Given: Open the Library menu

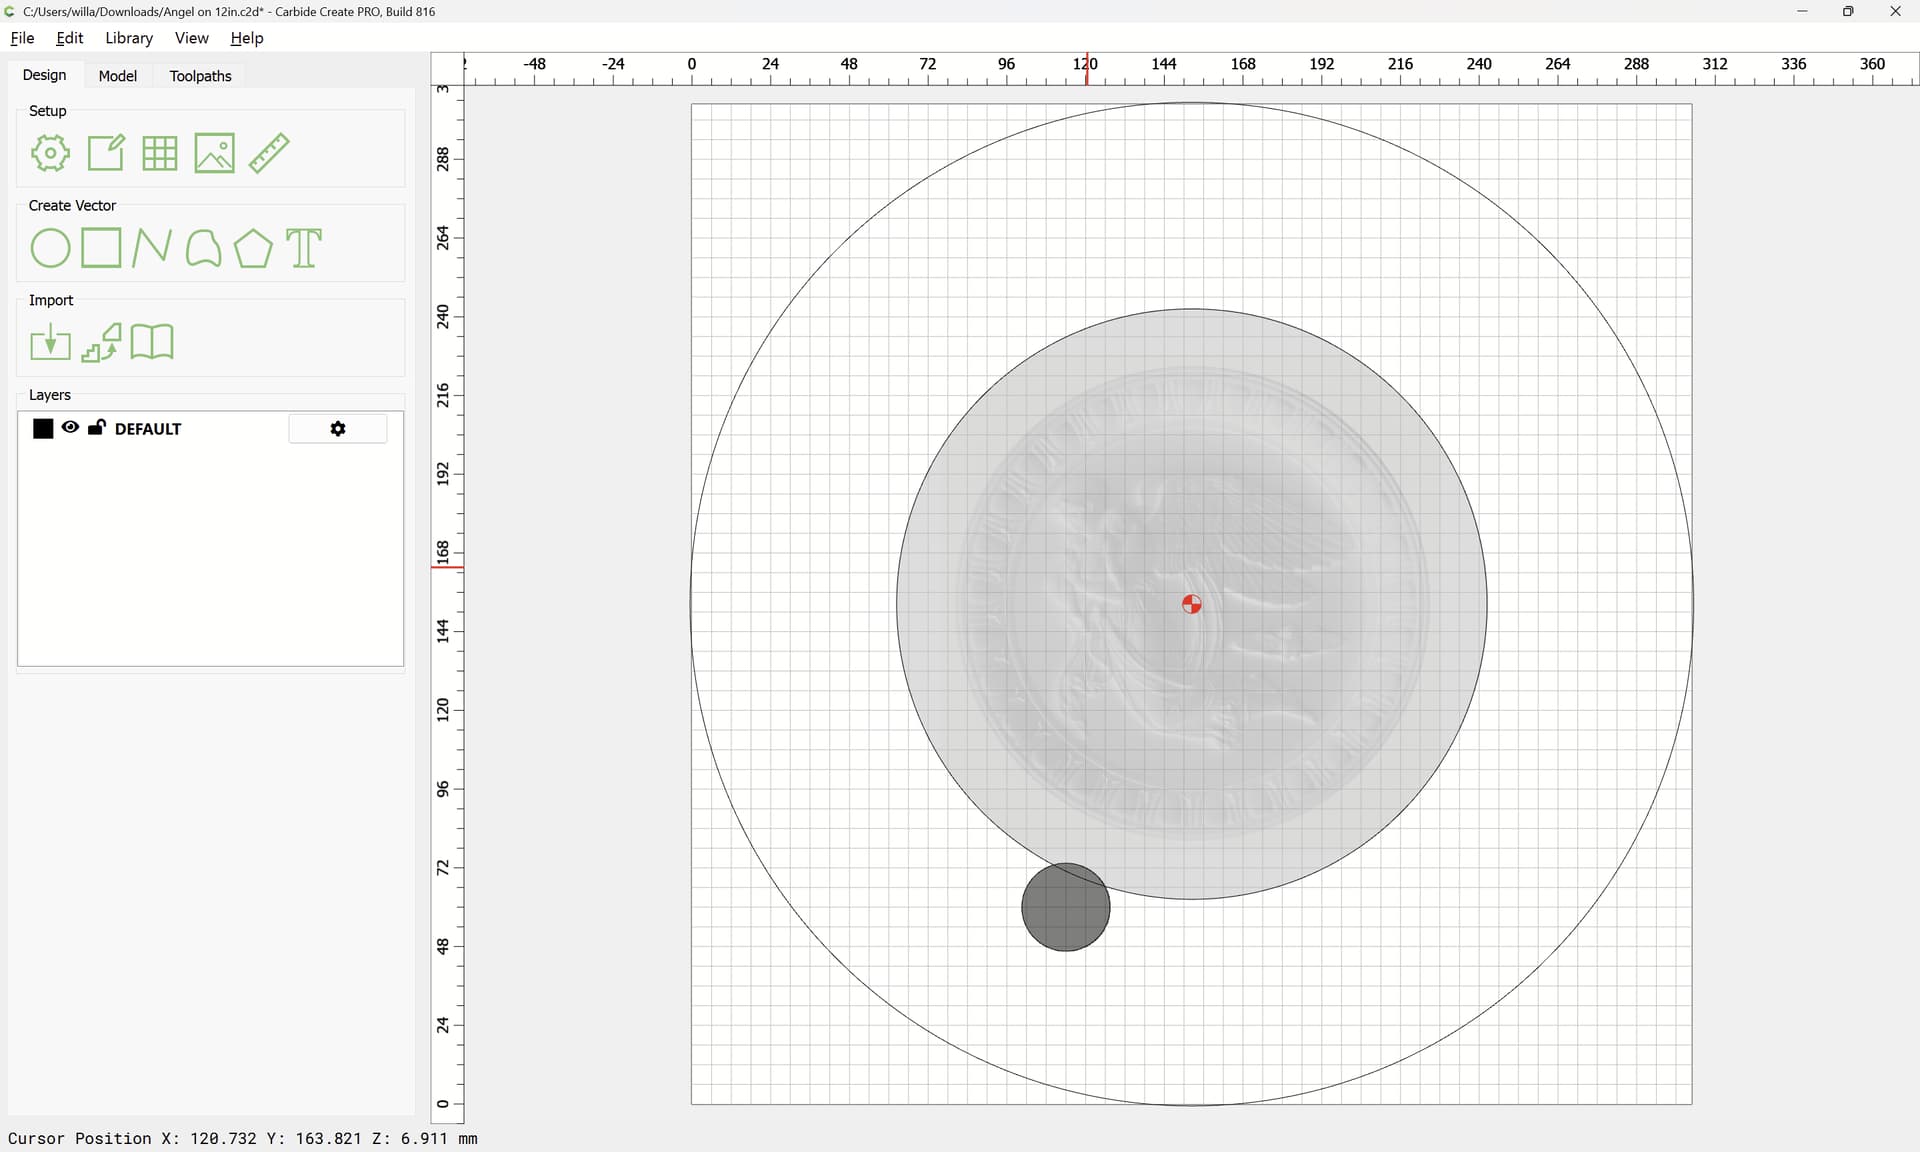Looking at the screenshot, I should coord(129,38).
